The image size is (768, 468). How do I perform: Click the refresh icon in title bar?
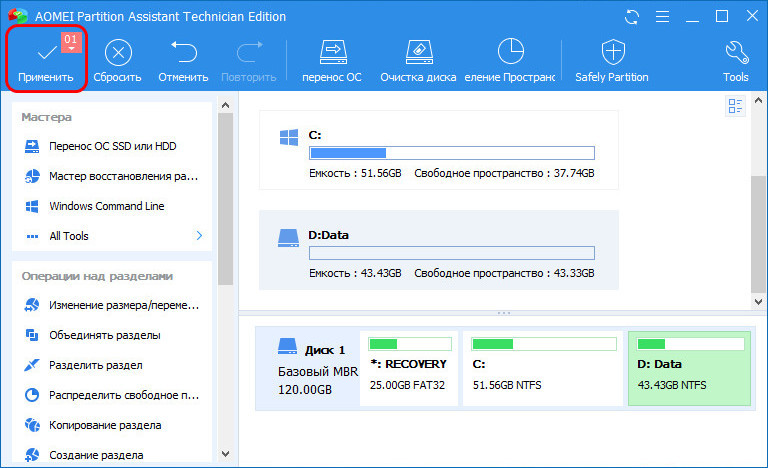[x=632, y=17]
